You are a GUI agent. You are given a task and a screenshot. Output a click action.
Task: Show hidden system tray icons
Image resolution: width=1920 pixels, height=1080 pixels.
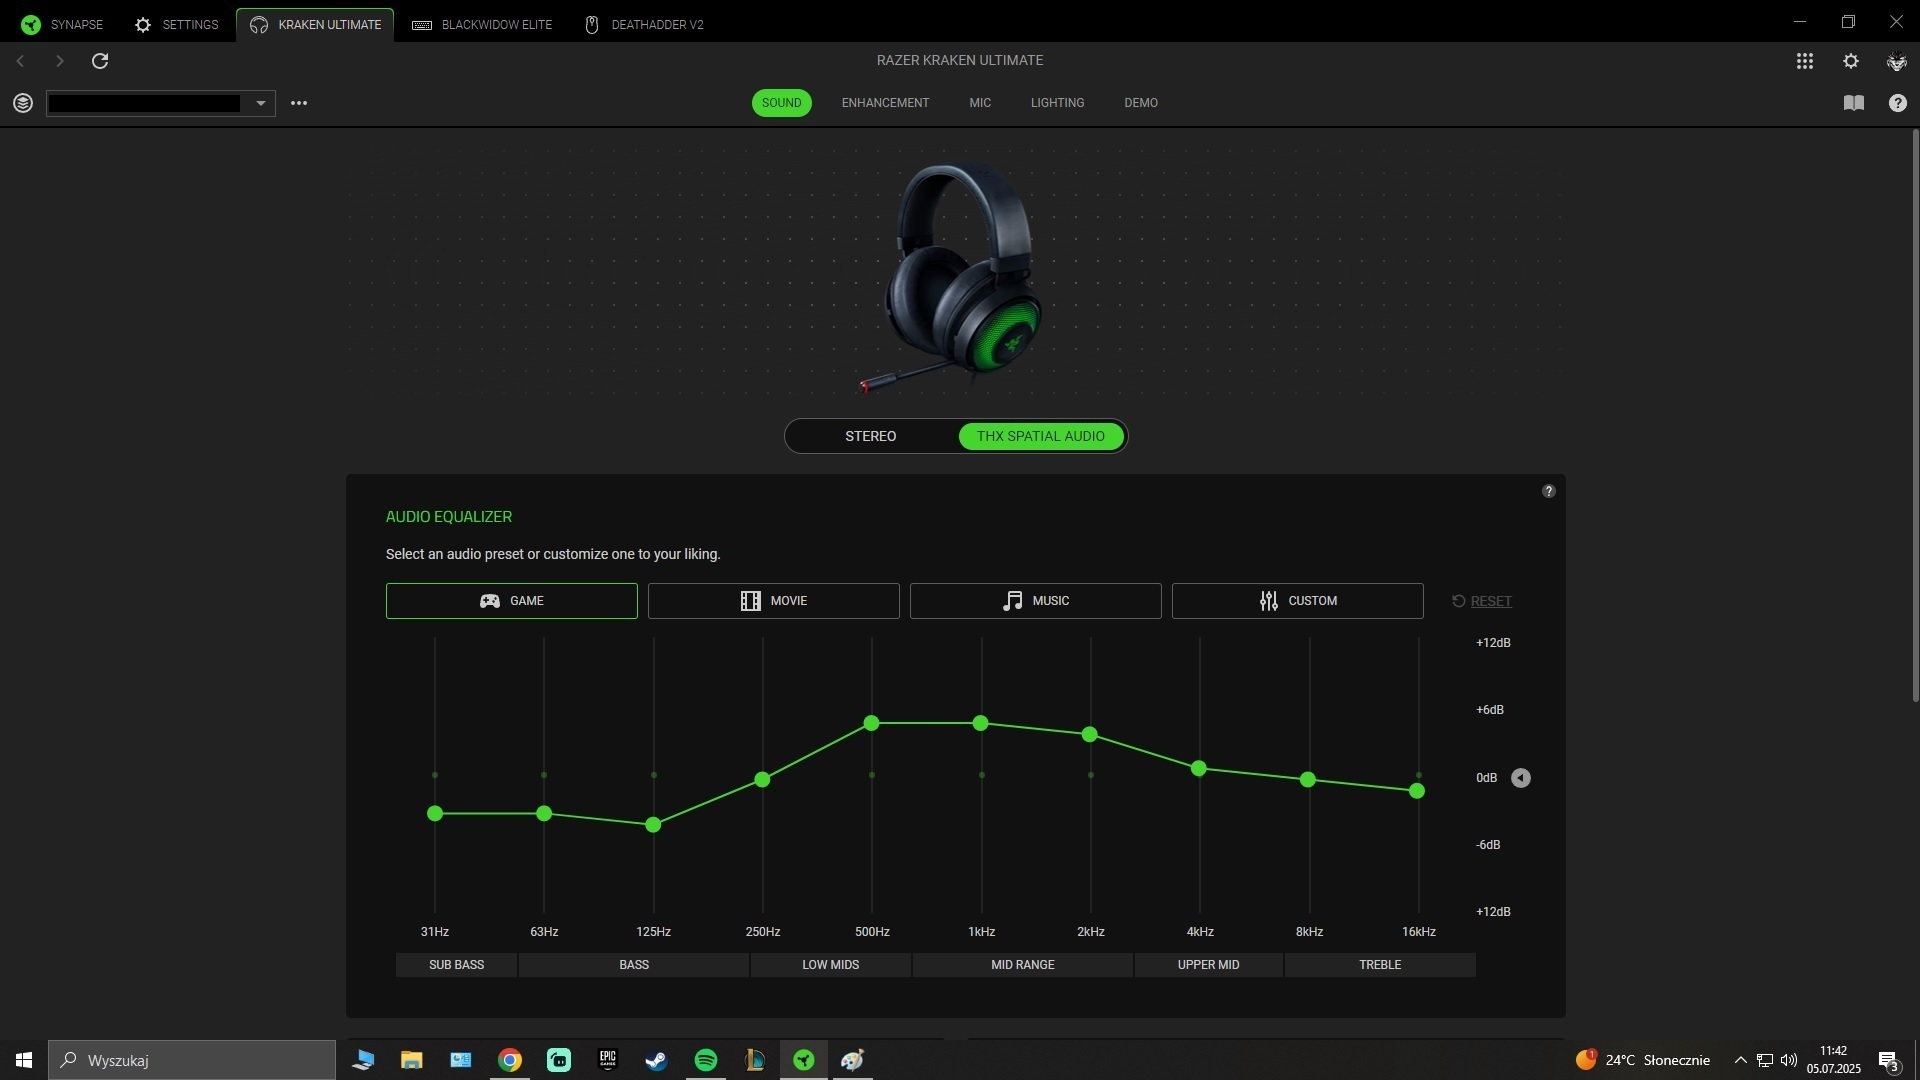point(1740,1060)
